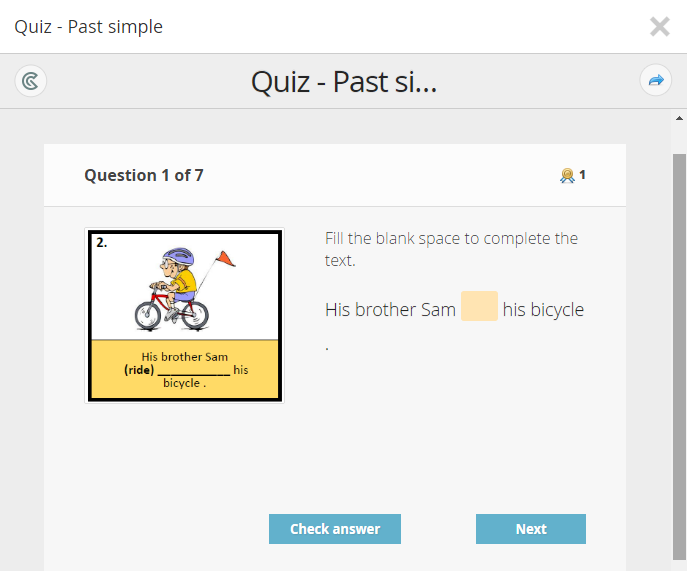Viewport: 687px width, 571px height.
Task: Click the red flag on the bicycle
Action: point(226,259)
